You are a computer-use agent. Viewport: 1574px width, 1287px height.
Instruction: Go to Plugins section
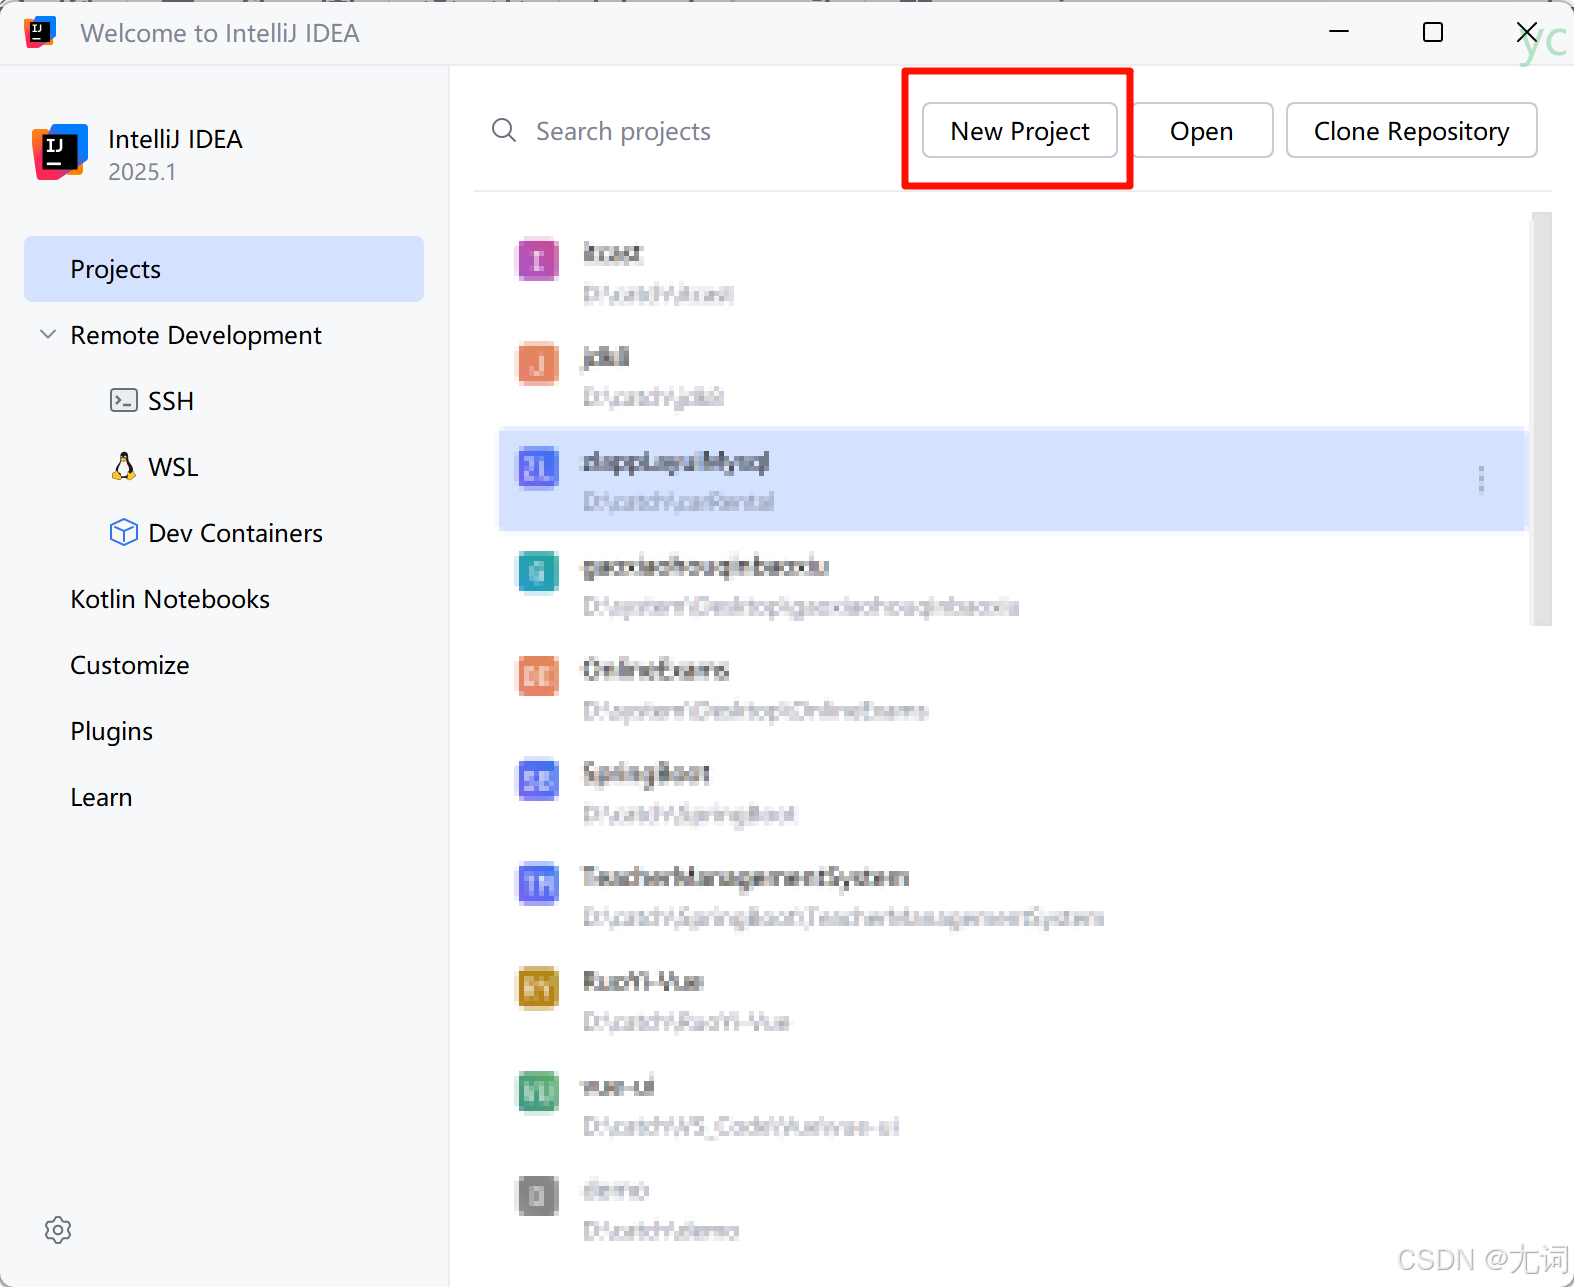(x=112, y=731)
